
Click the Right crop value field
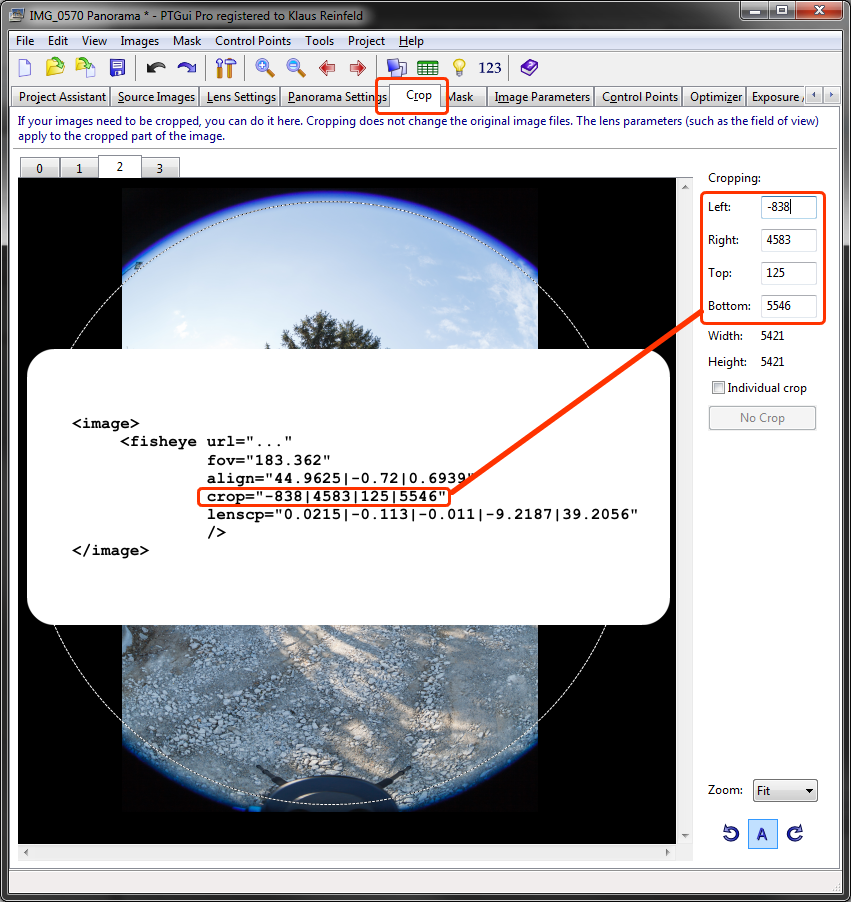[x=788, y=240]
